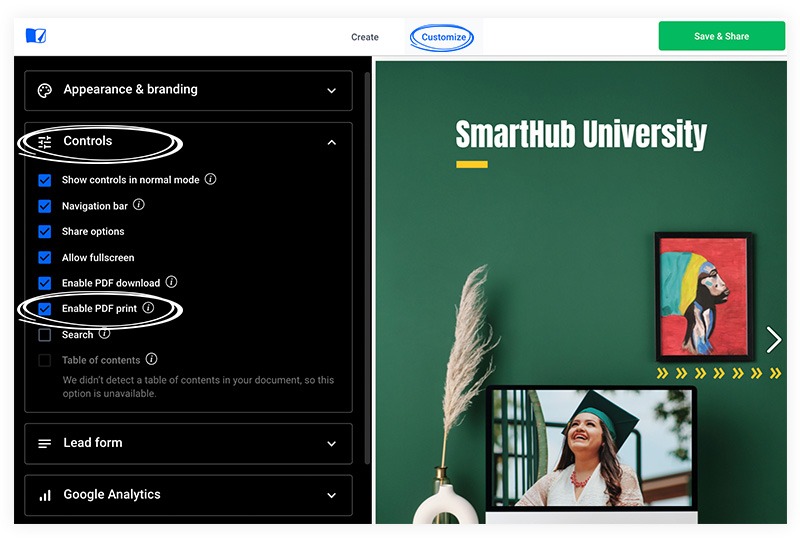Uncheck Show controls in normal mode
The image size is (800, 540).
pos(45,180)
